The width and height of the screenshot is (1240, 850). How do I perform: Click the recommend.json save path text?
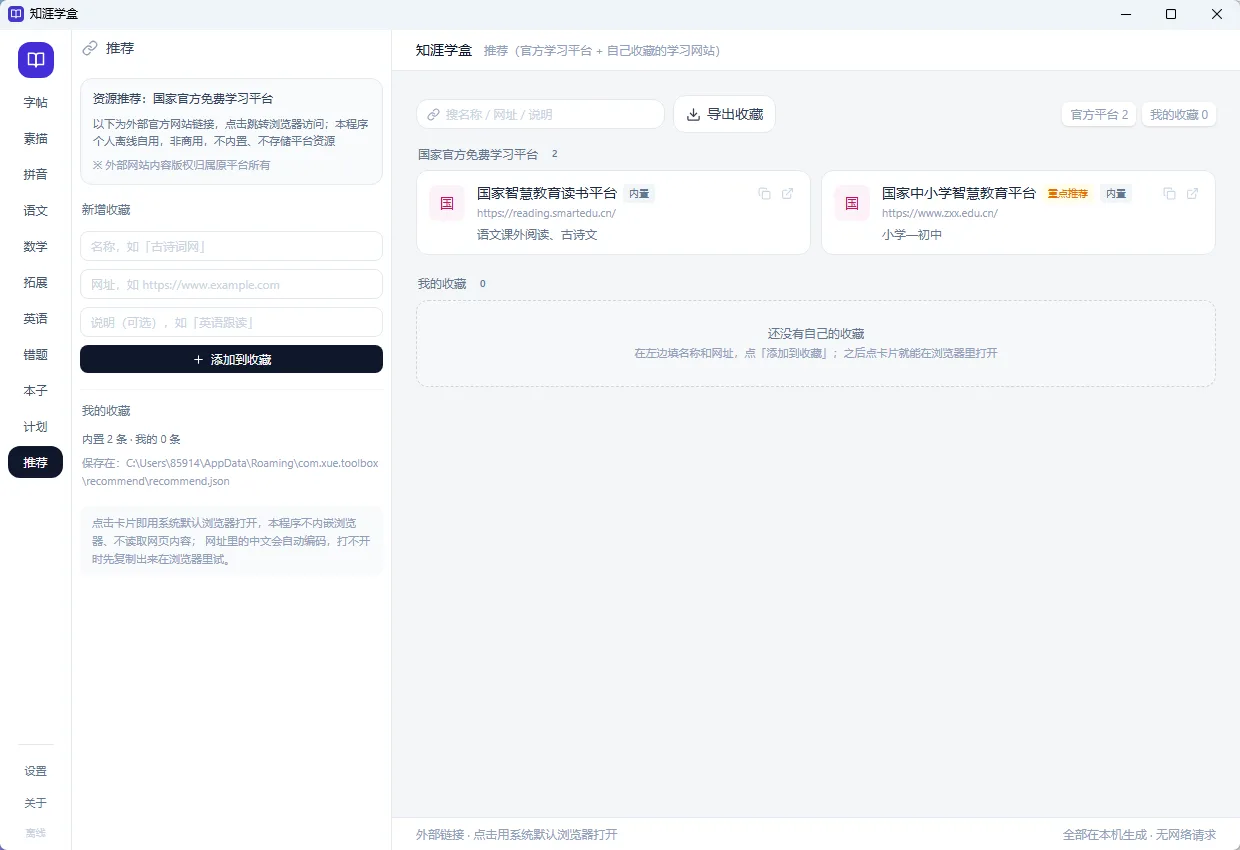coord(230,472)
